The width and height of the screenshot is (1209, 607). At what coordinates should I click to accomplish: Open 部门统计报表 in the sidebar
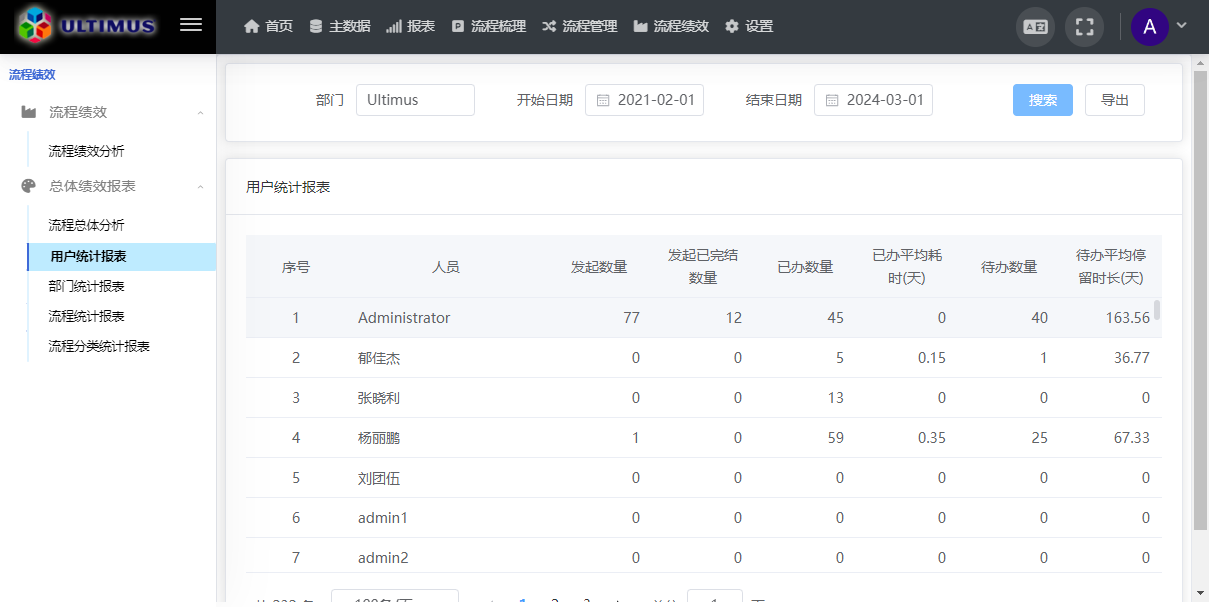coord(87,286)
